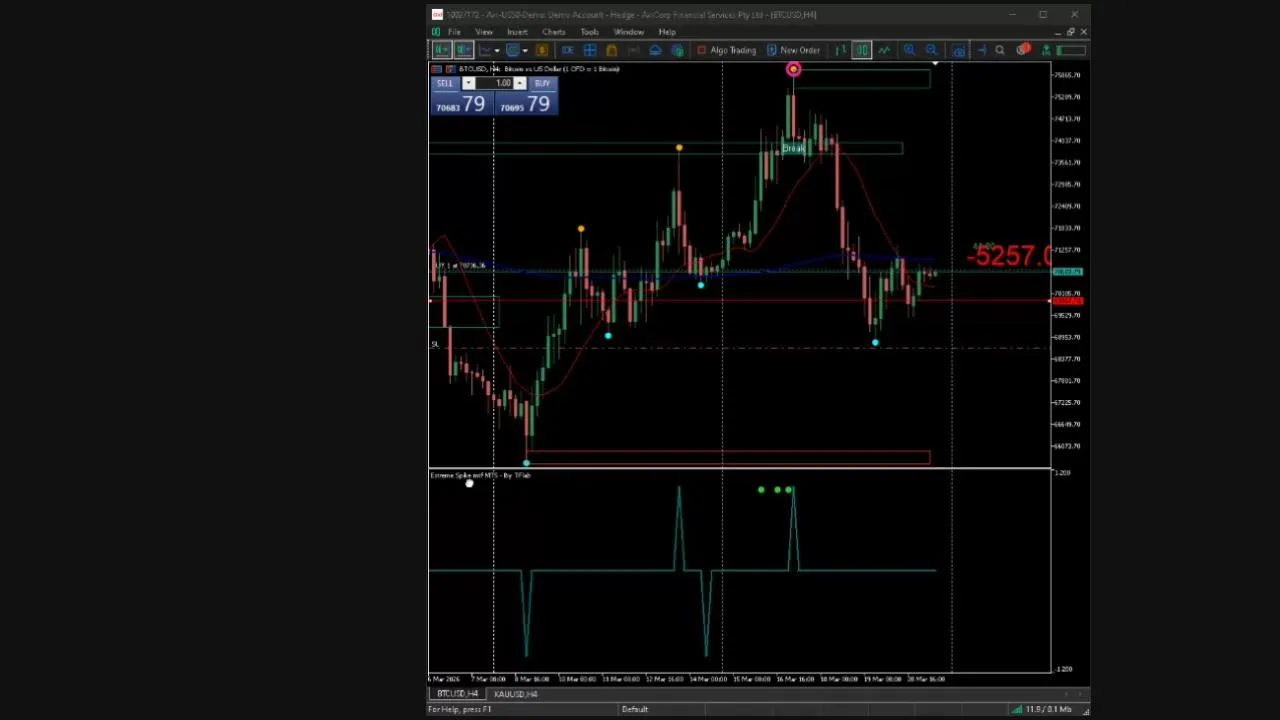Click the Zoom In magnifier icon
The image size is (1280, 720).
coord(909,50)
